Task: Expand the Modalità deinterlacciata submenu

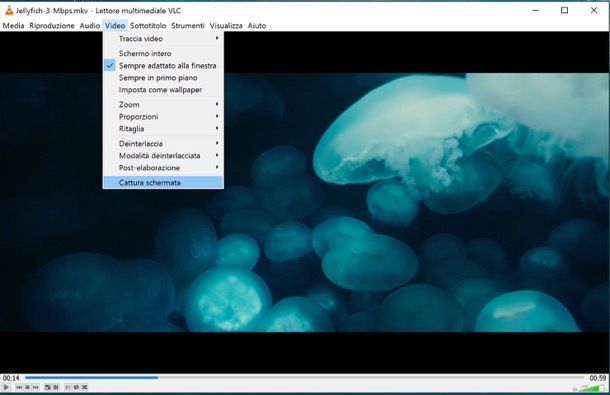Action: [163, 156]
